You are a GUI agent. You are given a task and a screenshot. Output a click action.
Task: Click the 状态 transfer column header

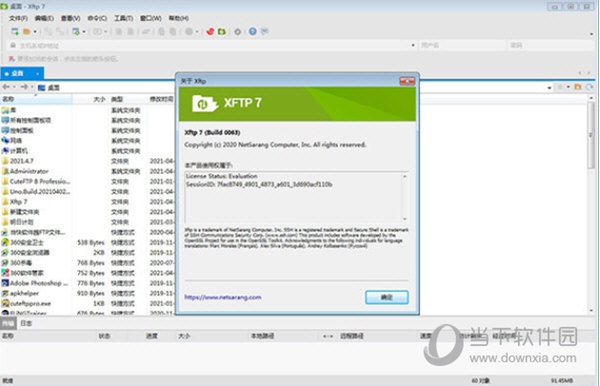pyautogui.click(x=104, y=336)
